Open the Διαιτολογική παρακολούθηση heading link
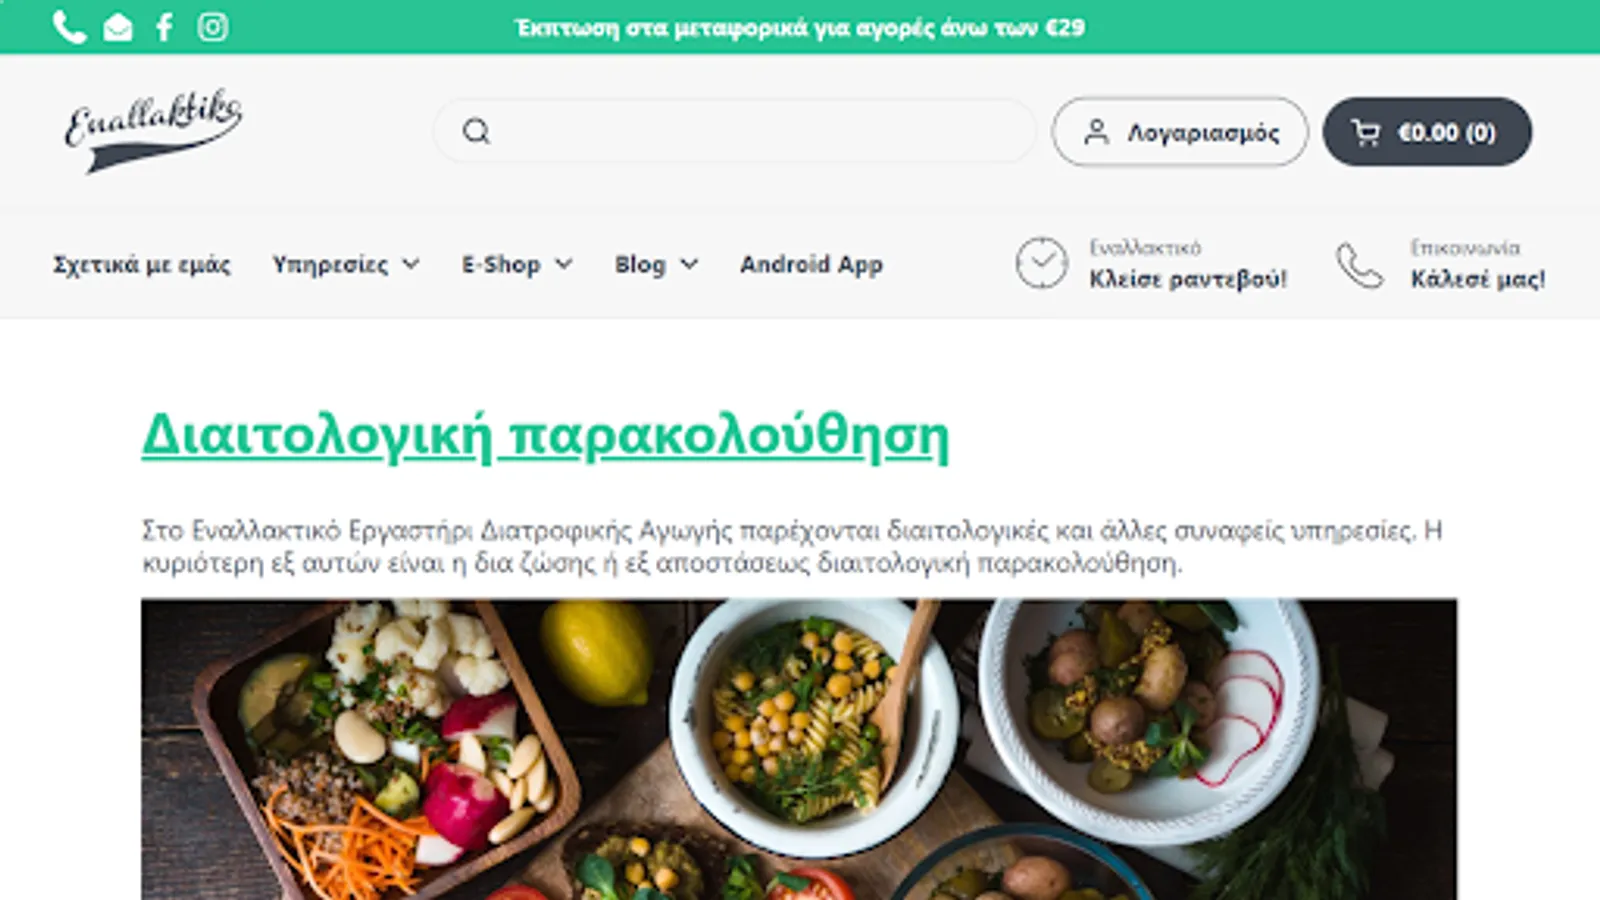 pyautogui.click(x=545, y=437)
